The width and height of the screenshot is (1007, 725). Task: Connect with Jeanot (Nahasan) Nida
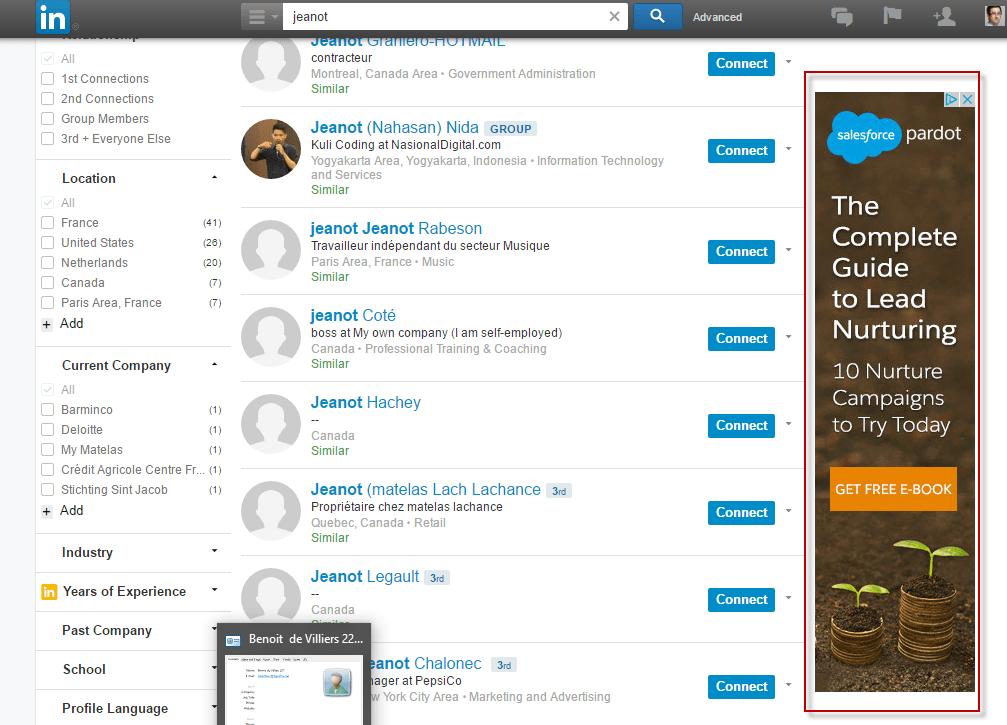(x=741, y=150)
